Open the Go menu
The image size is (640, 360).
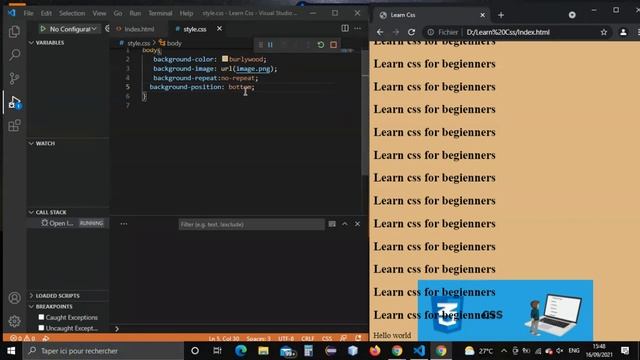(x=118, y=13)
